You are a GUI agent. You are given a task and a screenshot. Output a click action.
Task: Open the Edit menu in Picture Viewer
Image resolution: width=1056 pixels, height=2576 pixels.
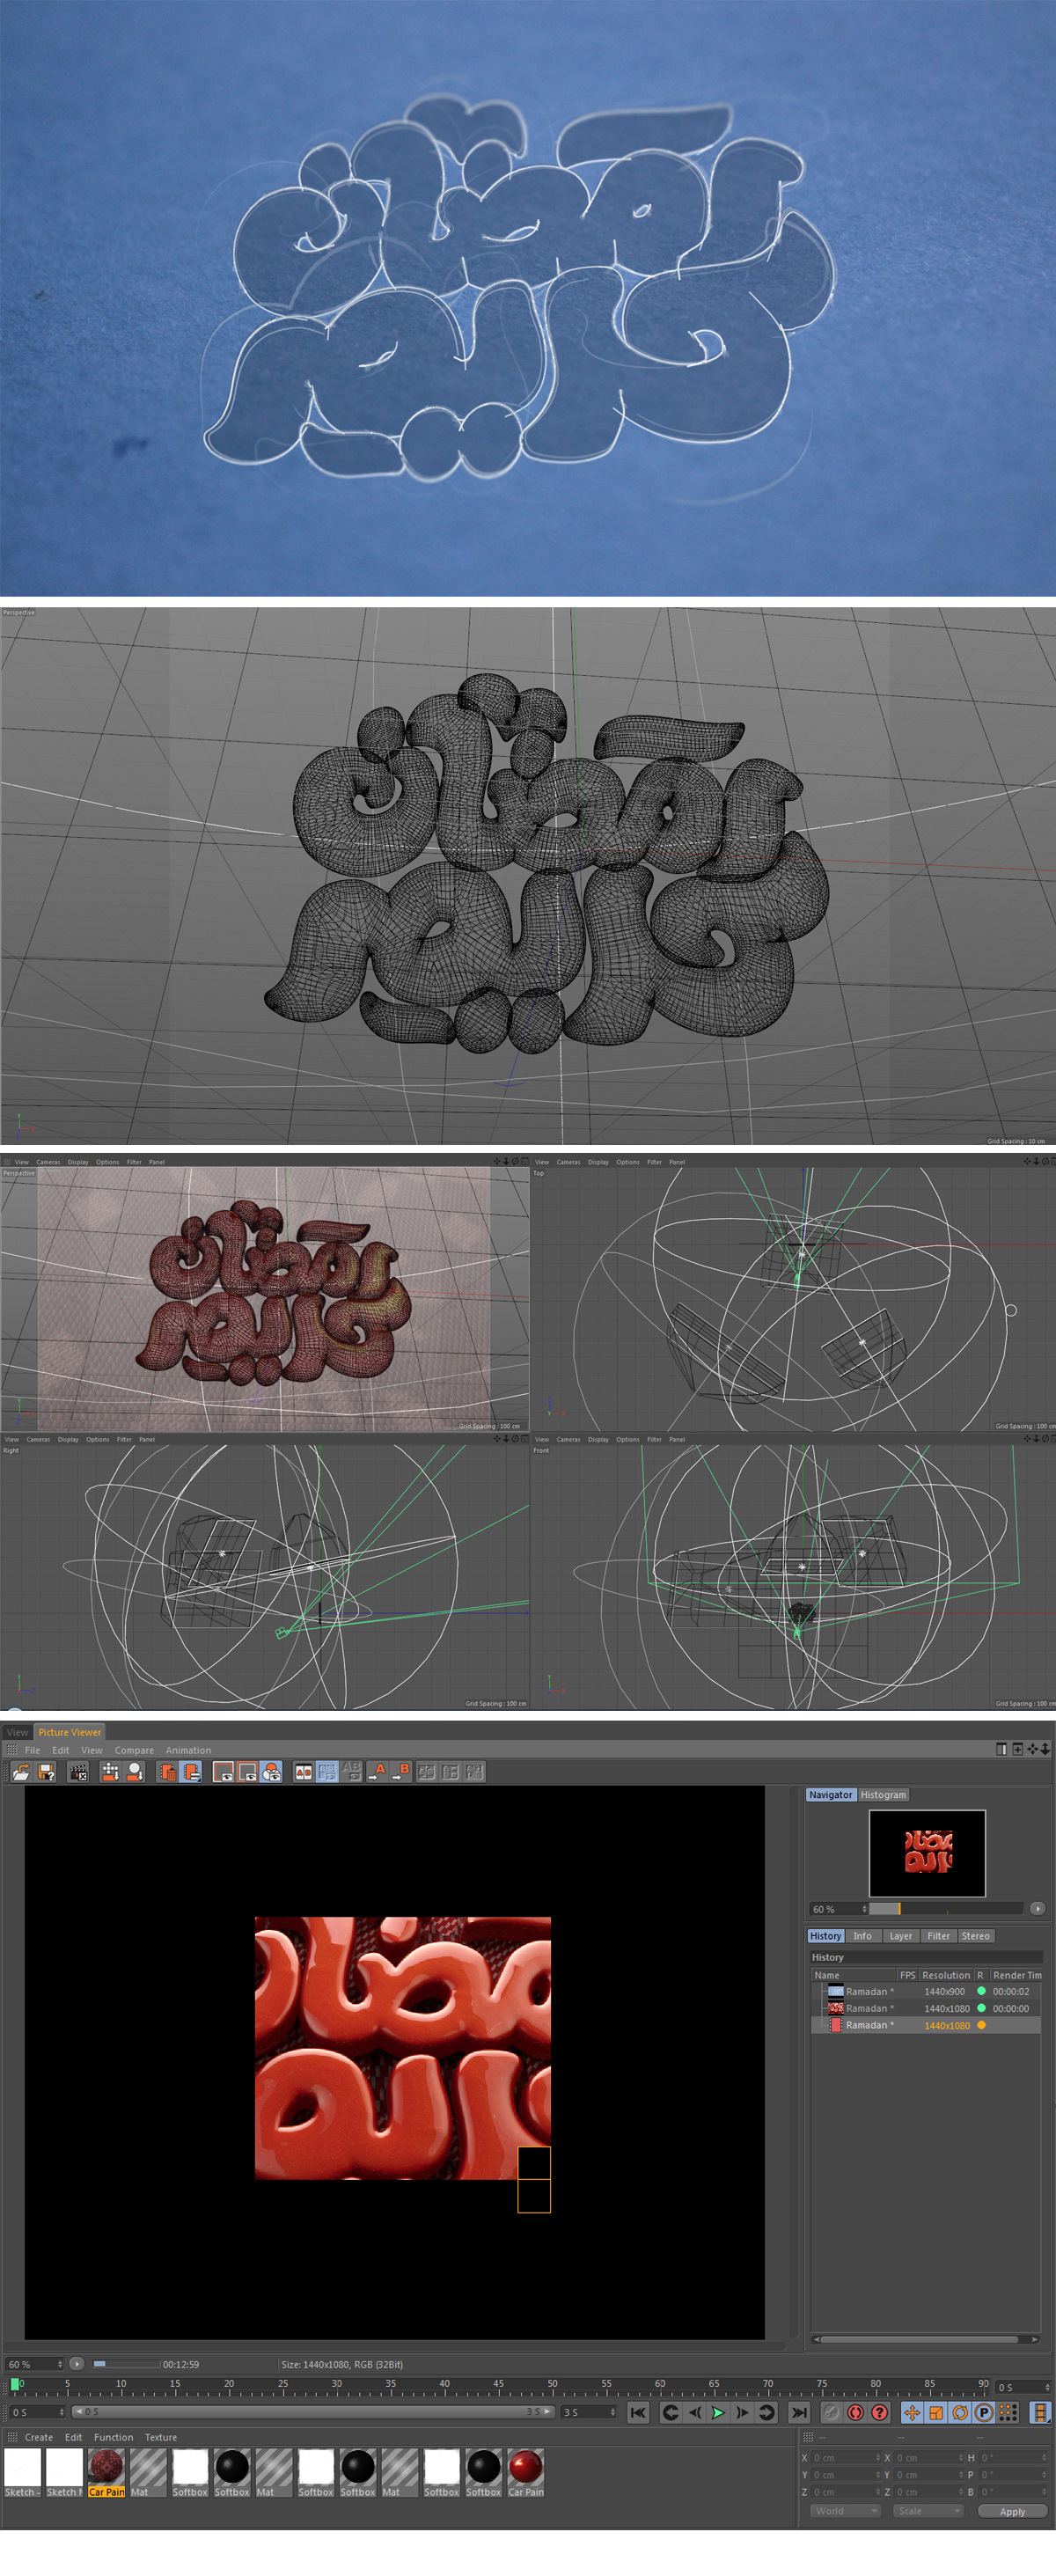coord(61,1750)
